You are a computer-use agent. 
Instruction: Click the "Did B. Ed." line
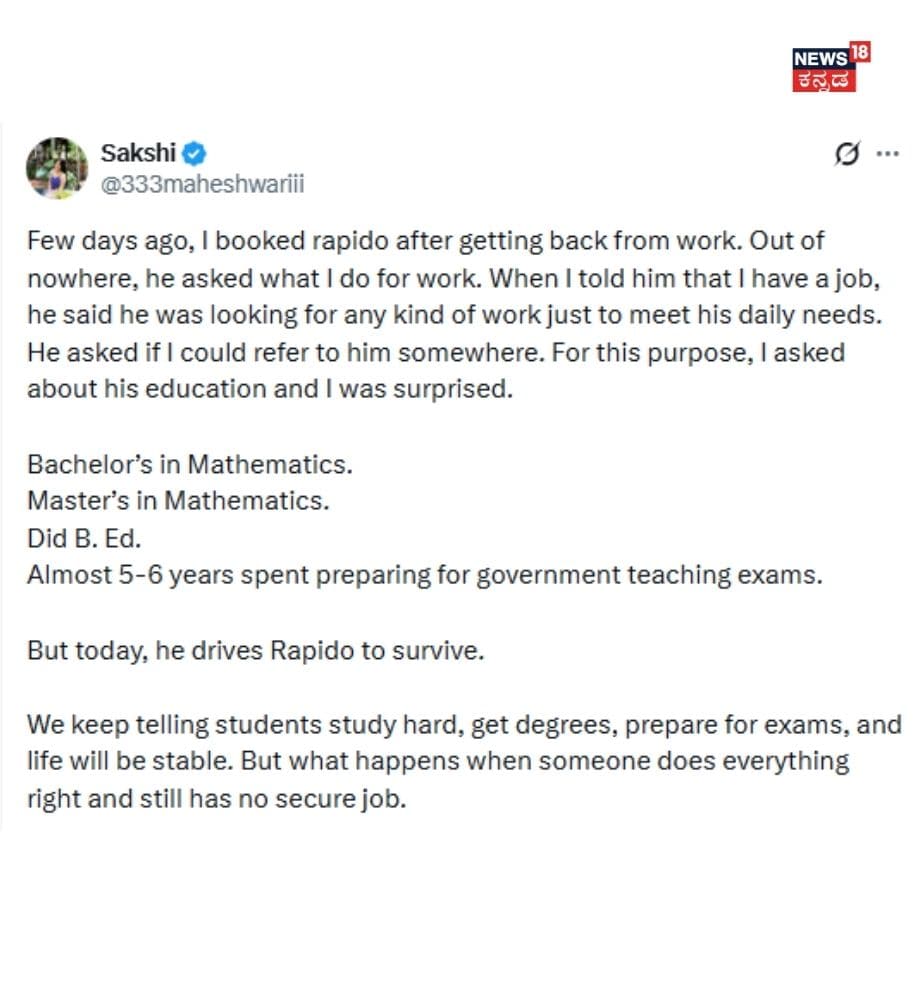click(84, 539)
